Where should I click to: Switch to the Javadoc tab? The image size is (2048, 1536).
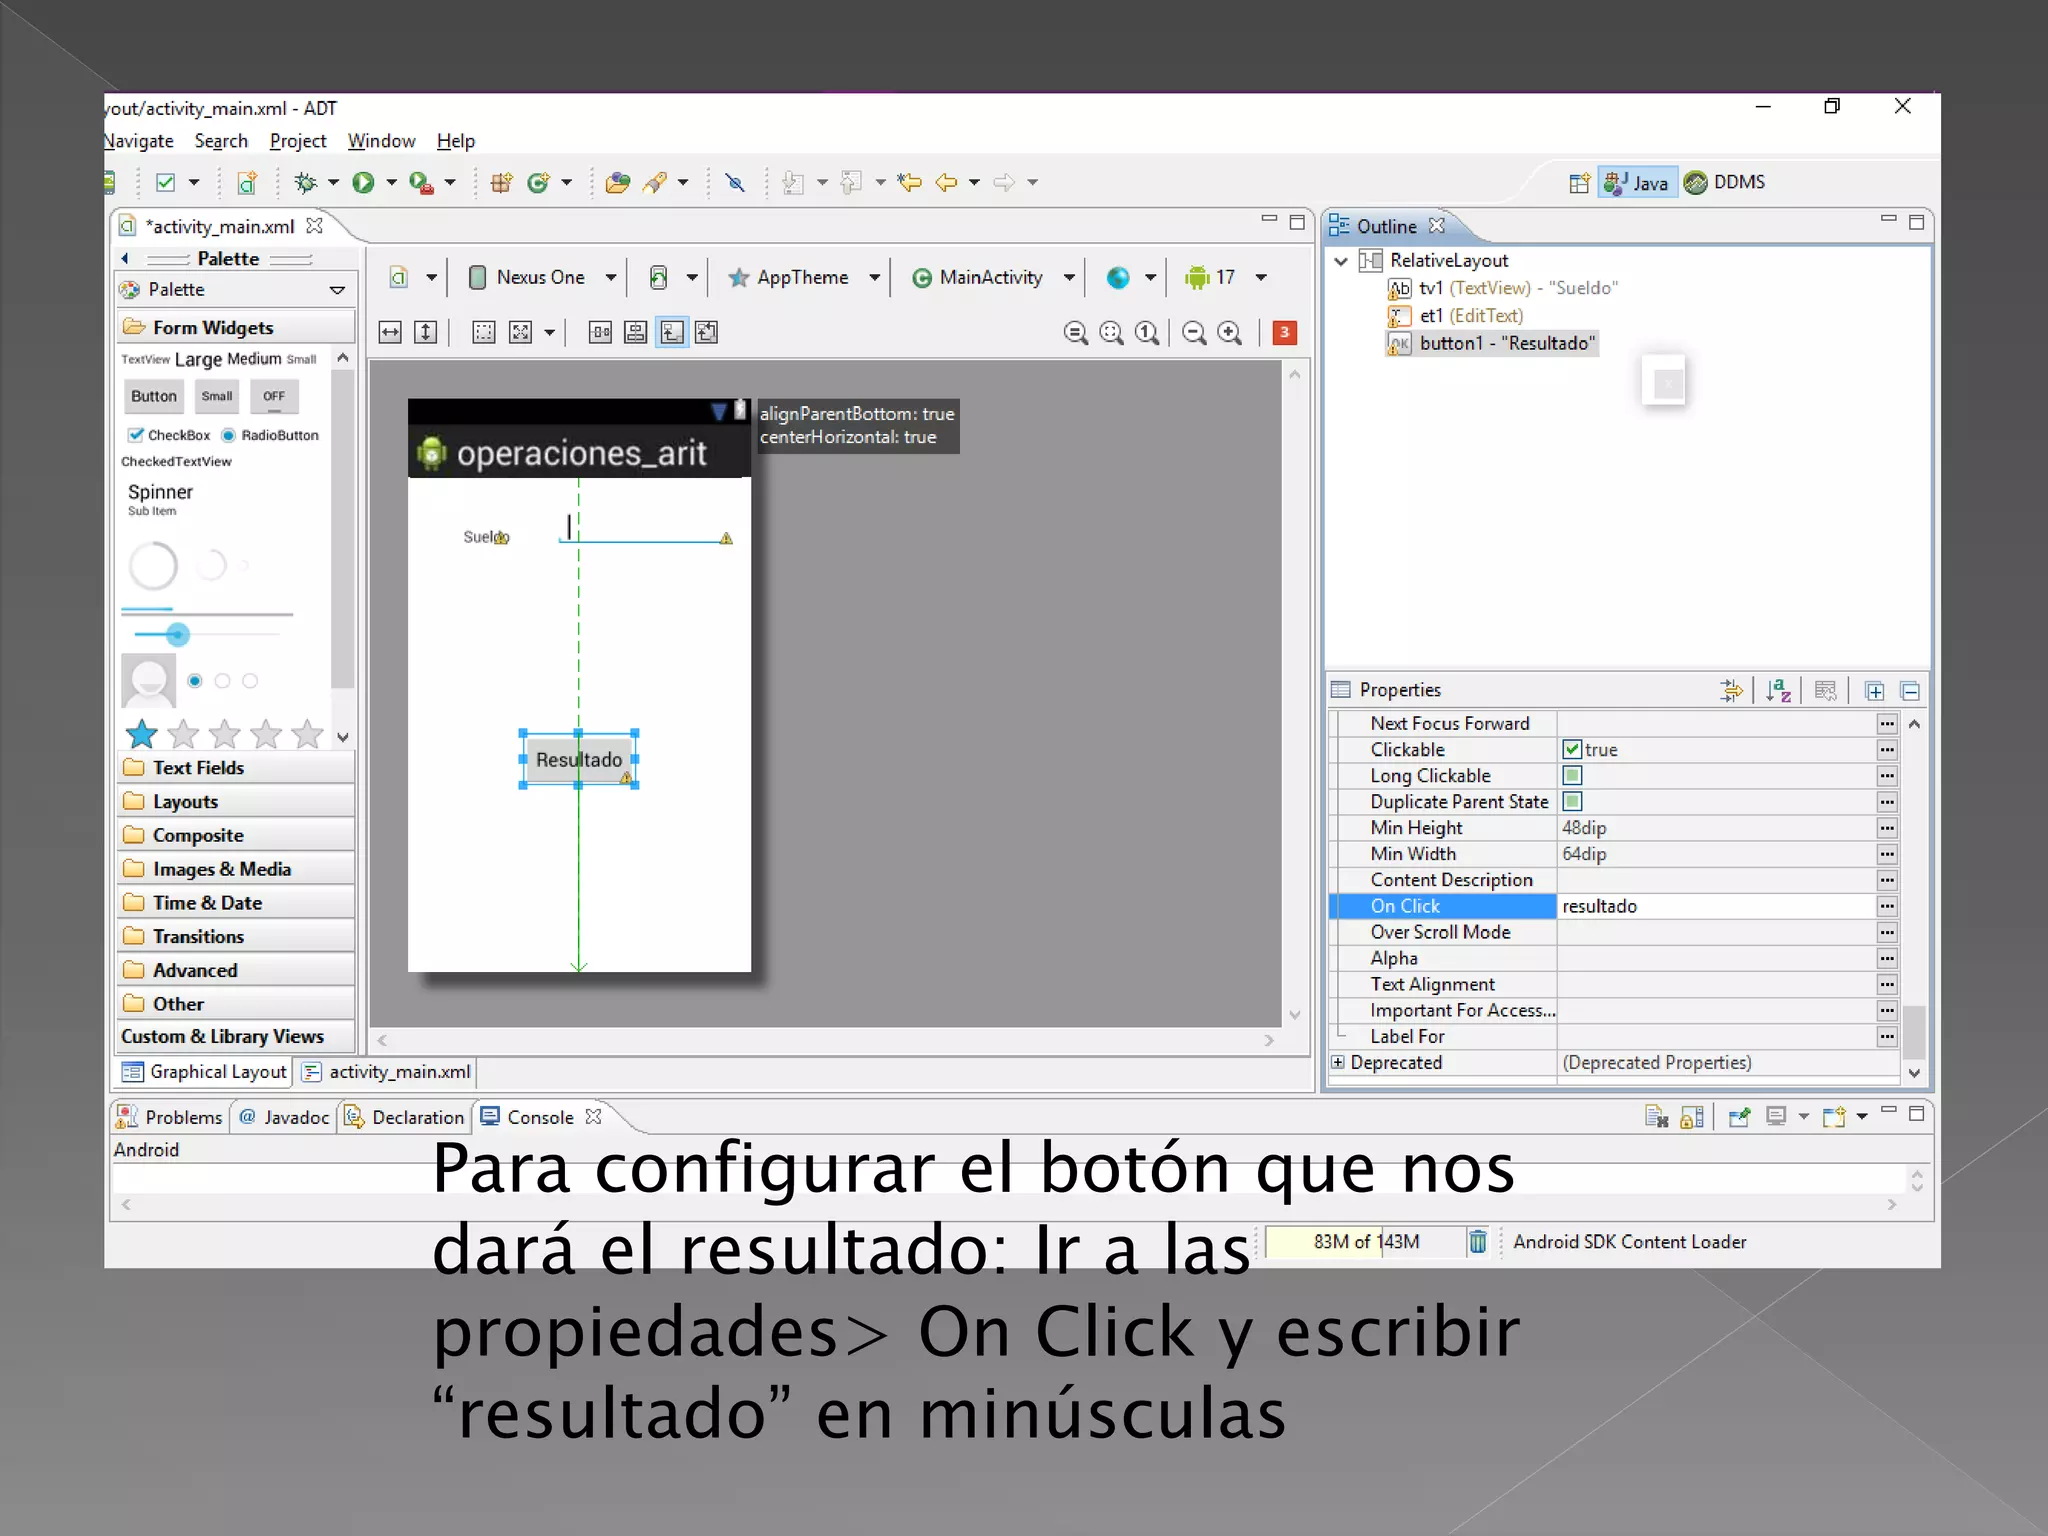tap(285, 1117)
